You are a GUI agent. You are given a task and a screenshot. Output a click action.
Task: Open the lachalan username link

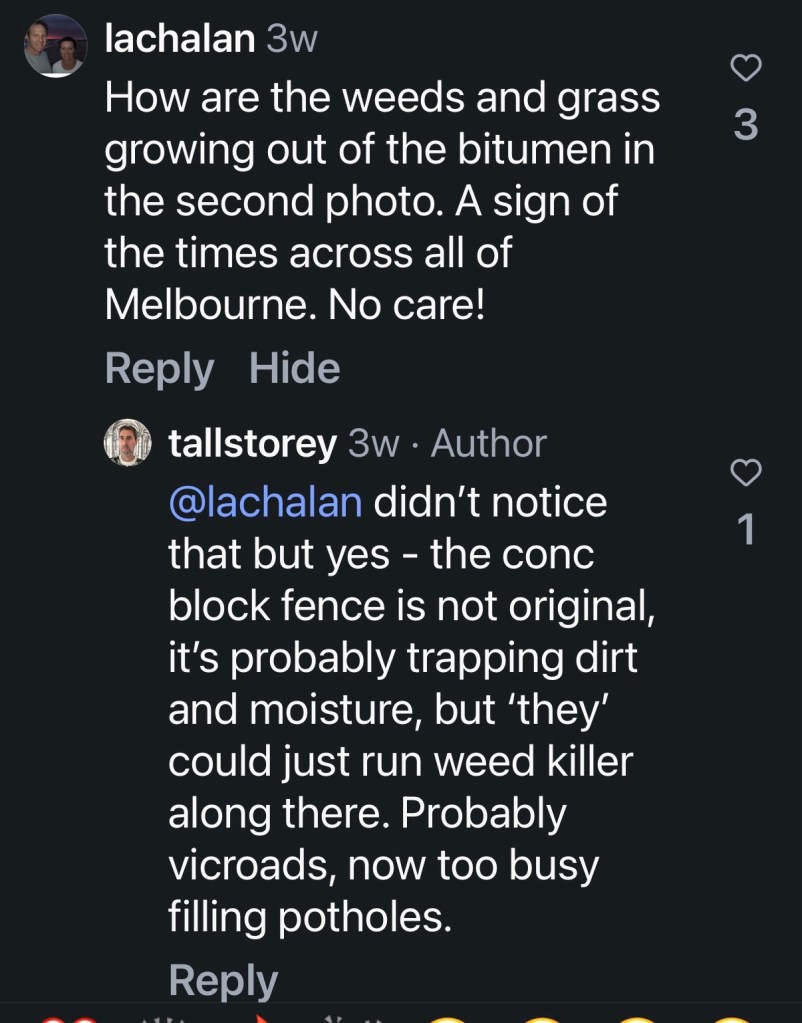point(179,39)
